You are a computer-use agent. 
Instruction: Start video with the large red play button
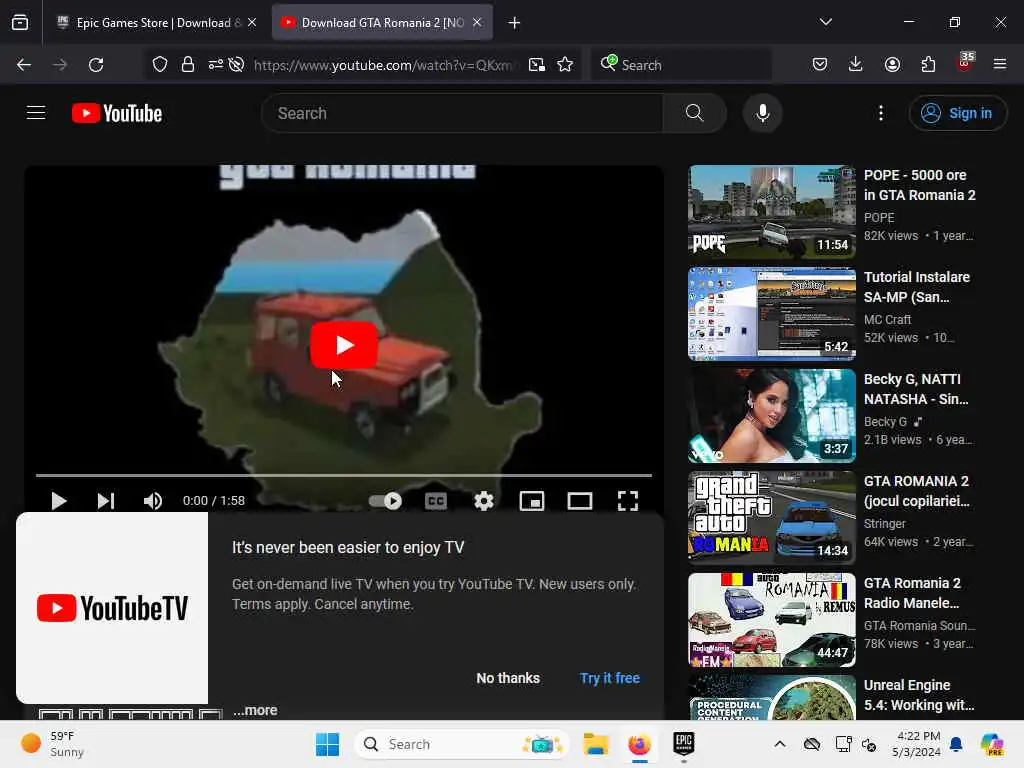pyautogui.click(x=344, y=345)
